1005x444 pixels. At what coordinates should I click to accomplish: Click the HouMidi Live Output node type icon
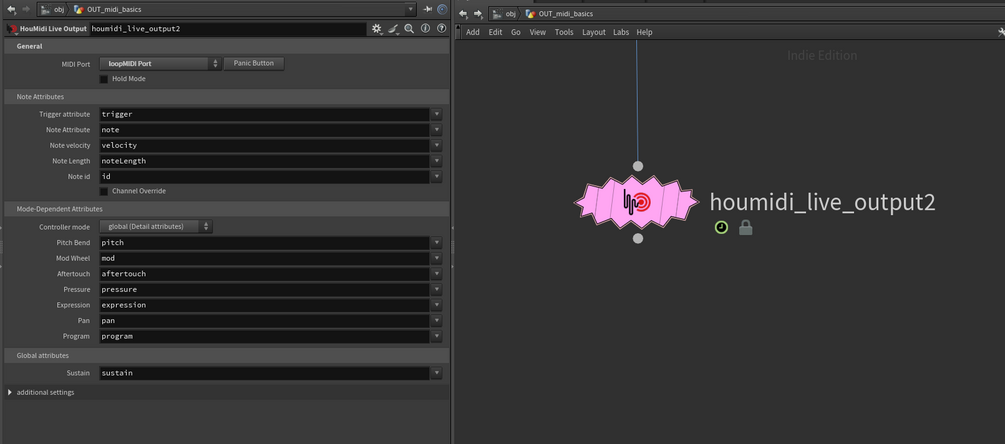[12, 29]
